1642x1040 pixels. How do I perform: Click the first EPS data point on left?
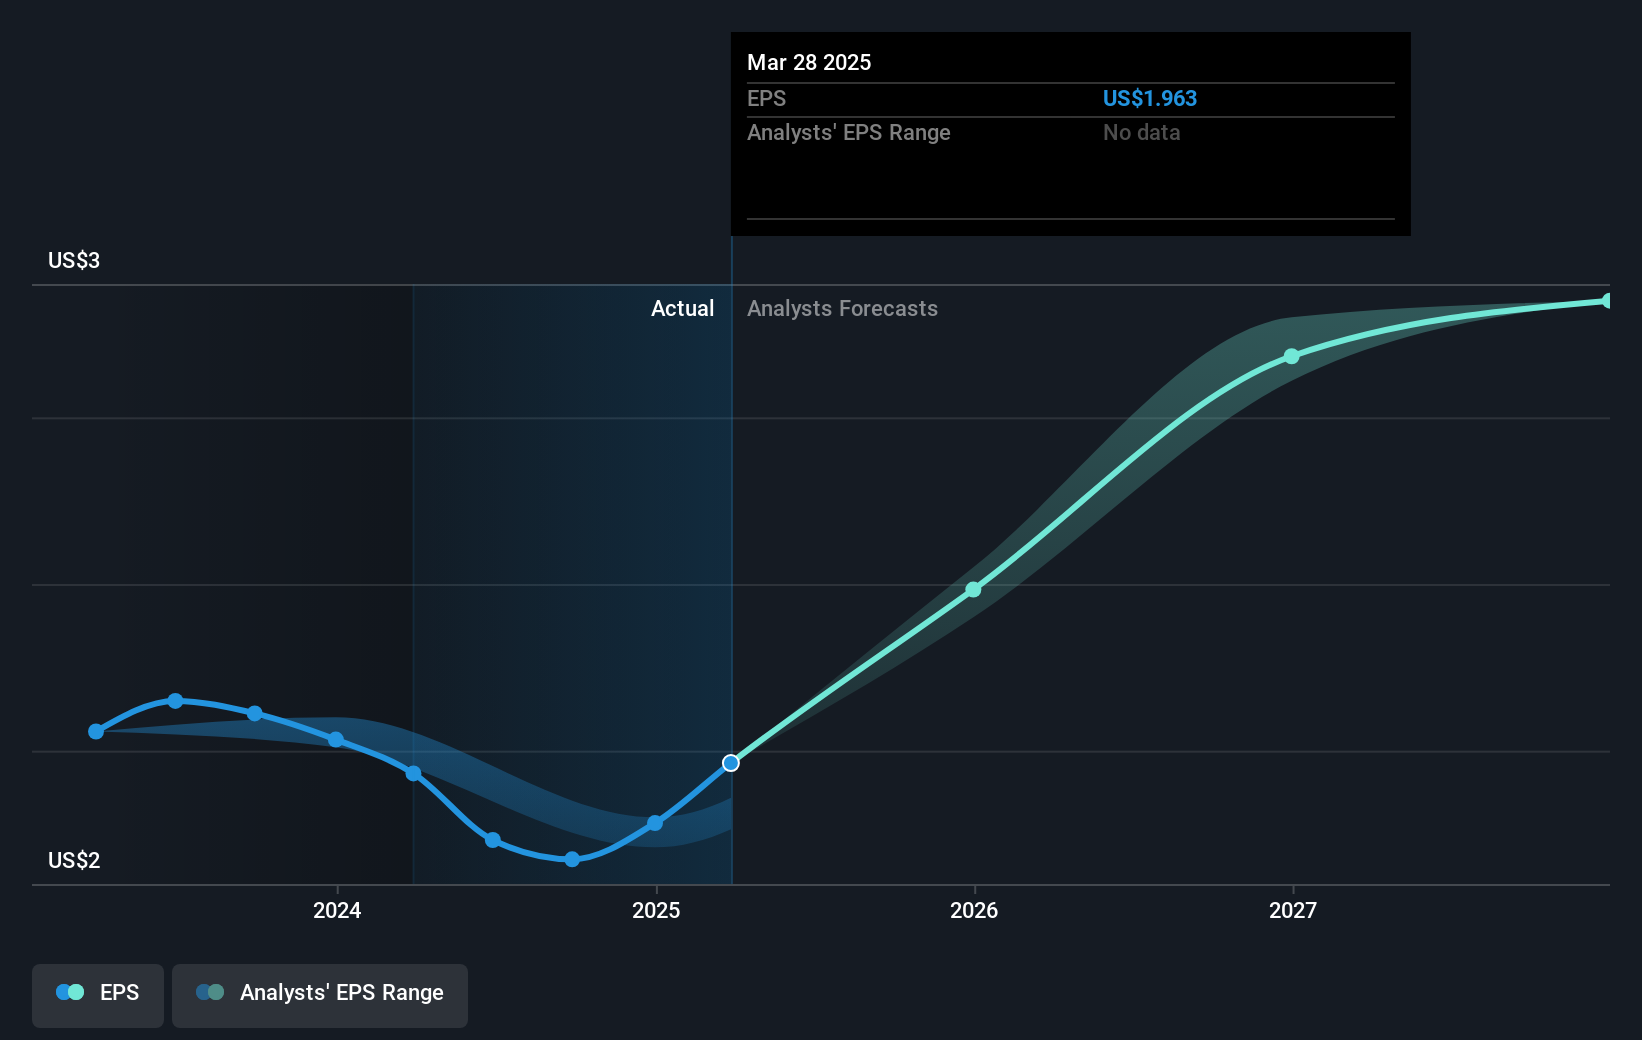[96, 732]
